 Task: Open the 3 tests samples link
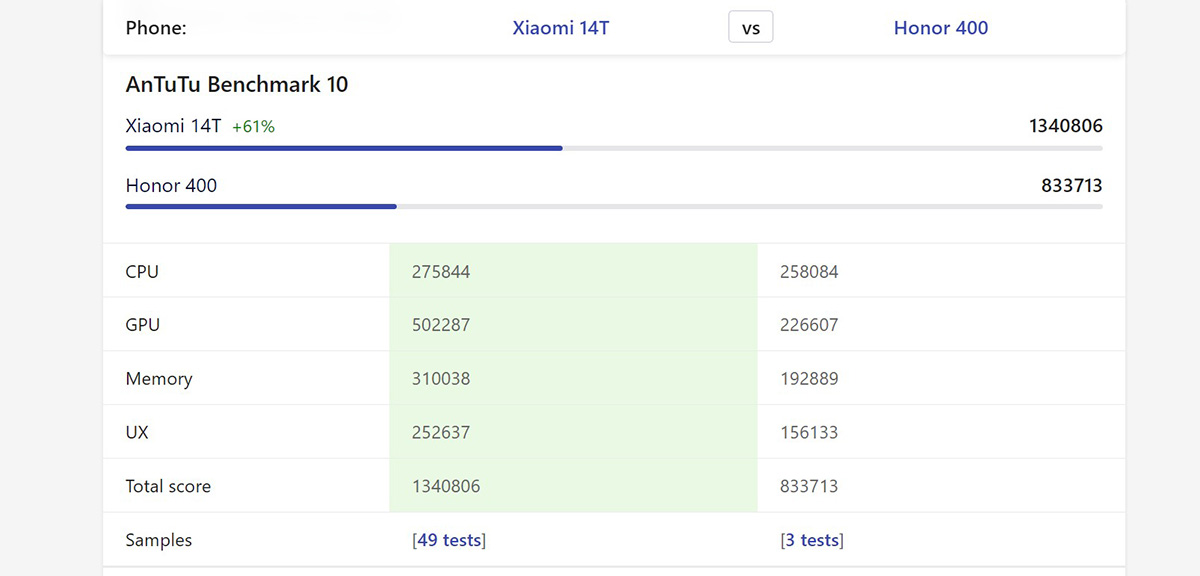click(x=812, y=540)
